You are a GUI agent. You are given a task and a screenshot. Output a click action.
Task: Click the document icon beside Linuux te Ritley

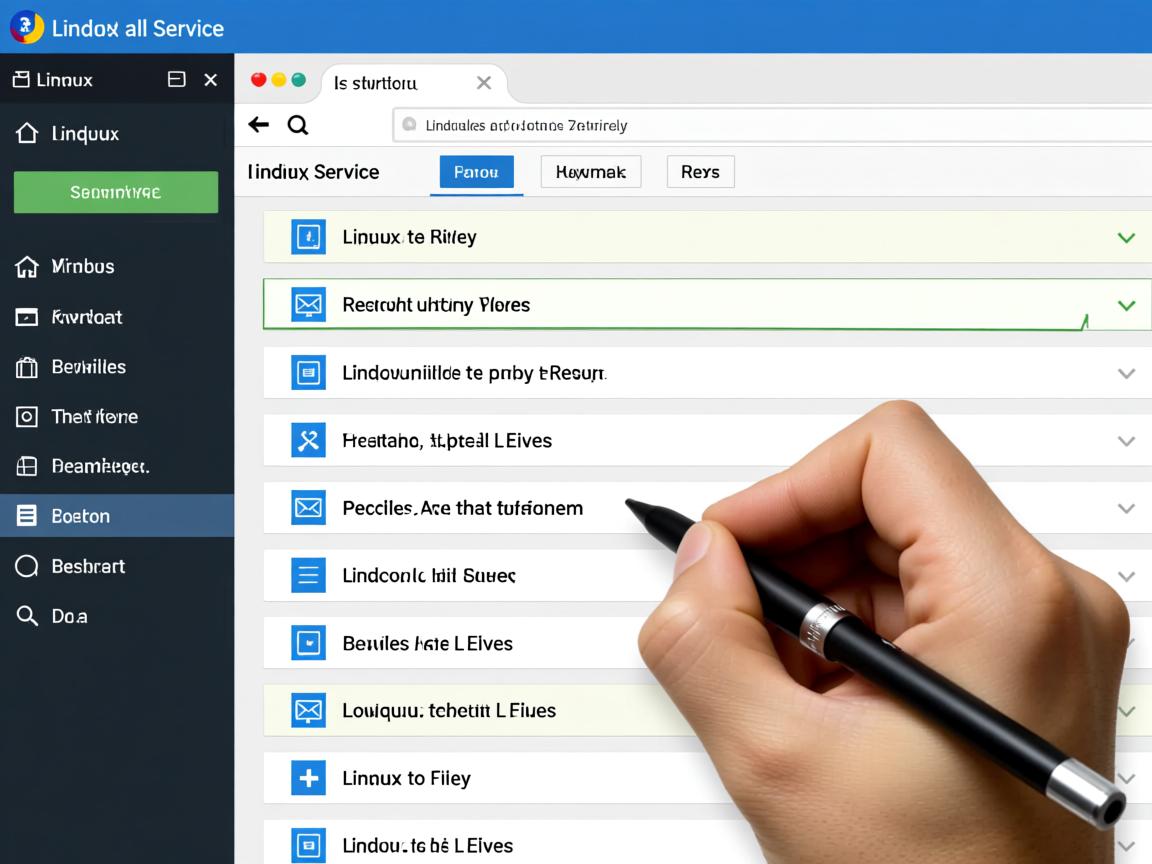(308, 237)
